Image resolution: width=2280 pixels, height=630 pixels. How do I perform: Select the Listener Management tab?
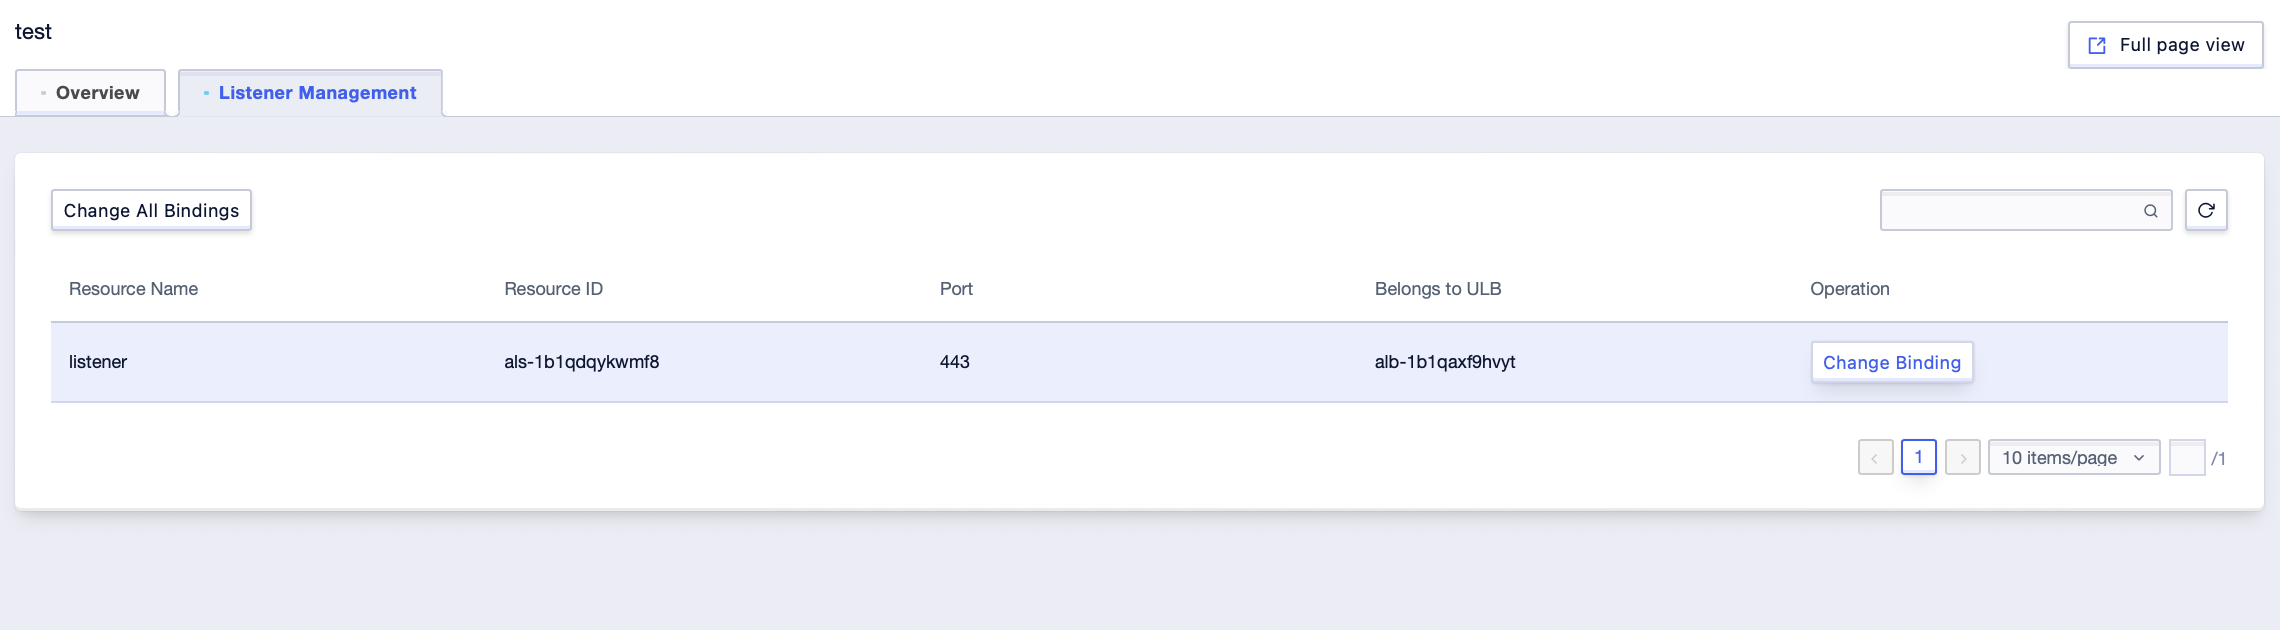coord(310,93)
